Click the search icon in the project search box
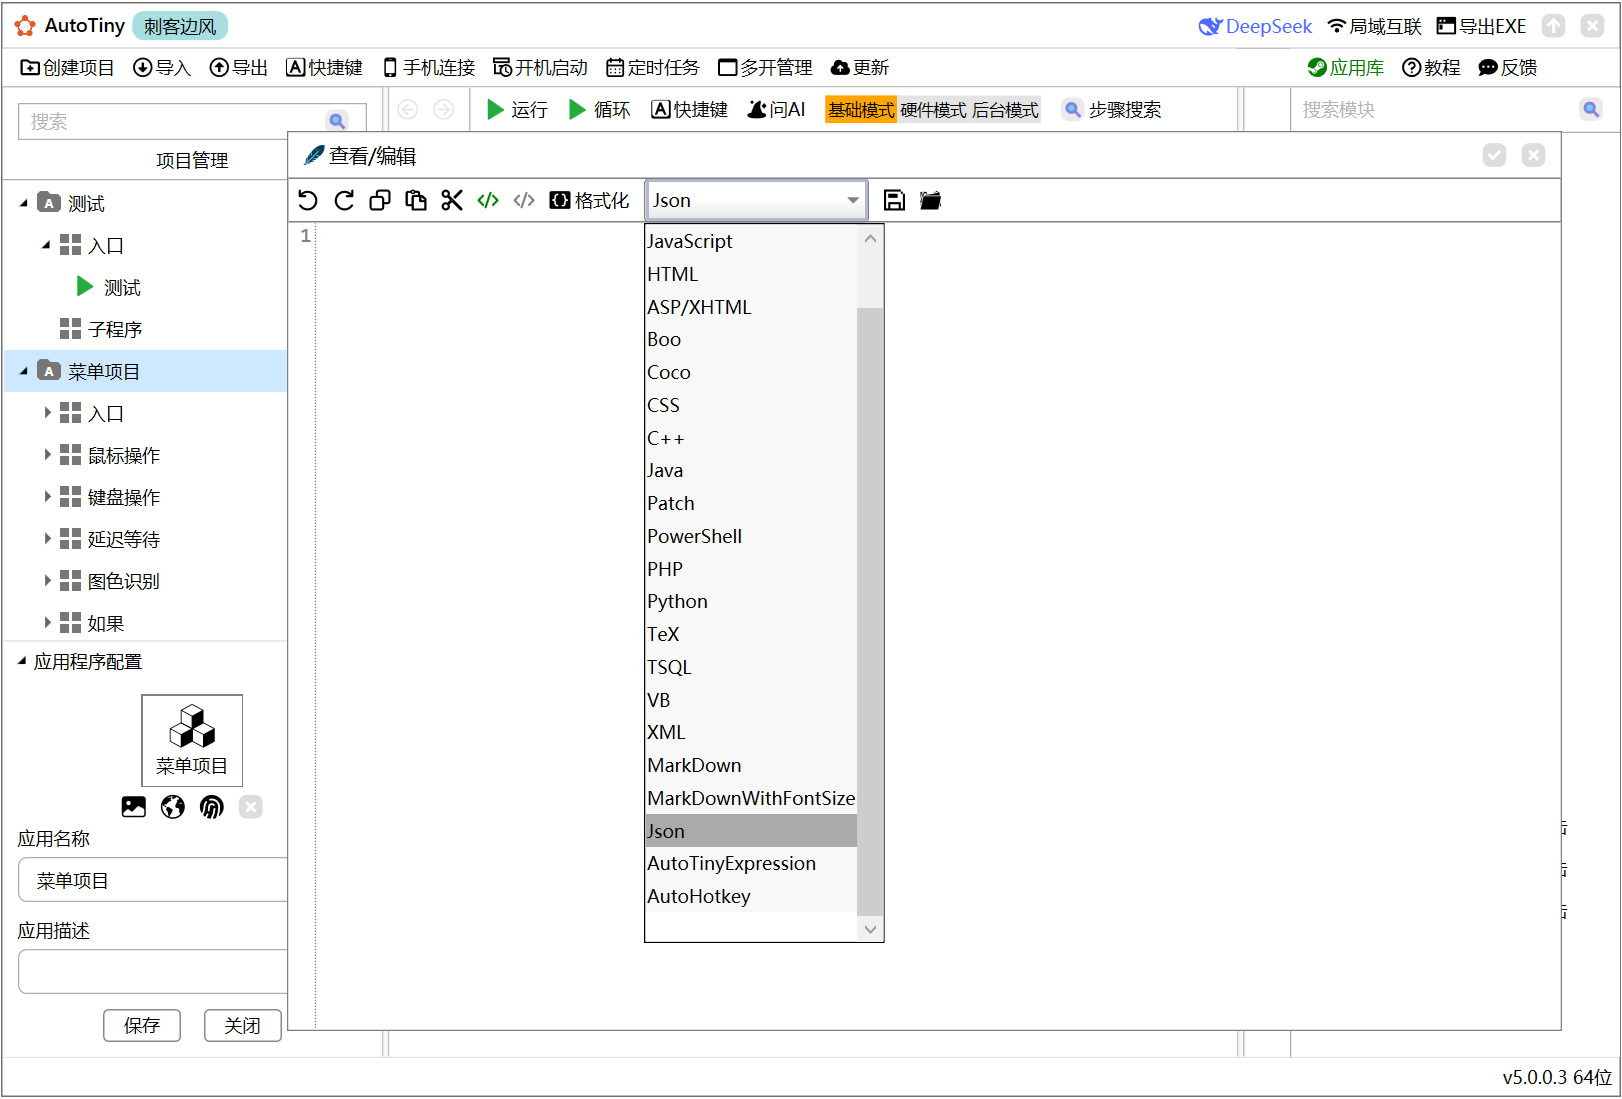The width and height of the screenshot is (1622, 1099). pos(338,121)
